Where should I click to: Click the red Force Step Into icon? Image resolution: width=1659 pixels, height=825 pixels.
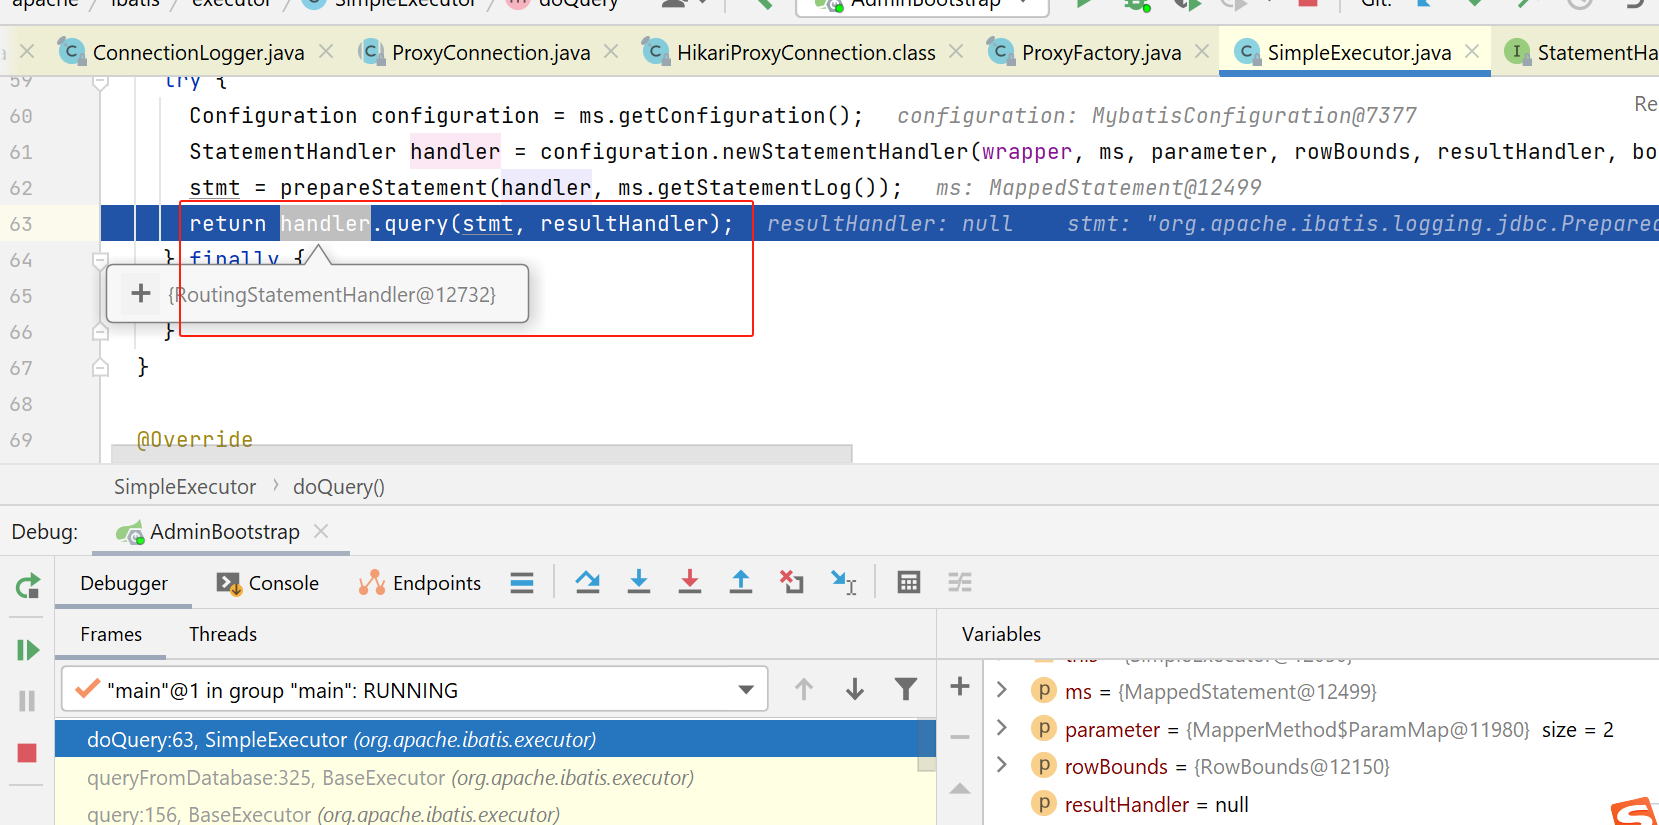[x=689, y=582]
